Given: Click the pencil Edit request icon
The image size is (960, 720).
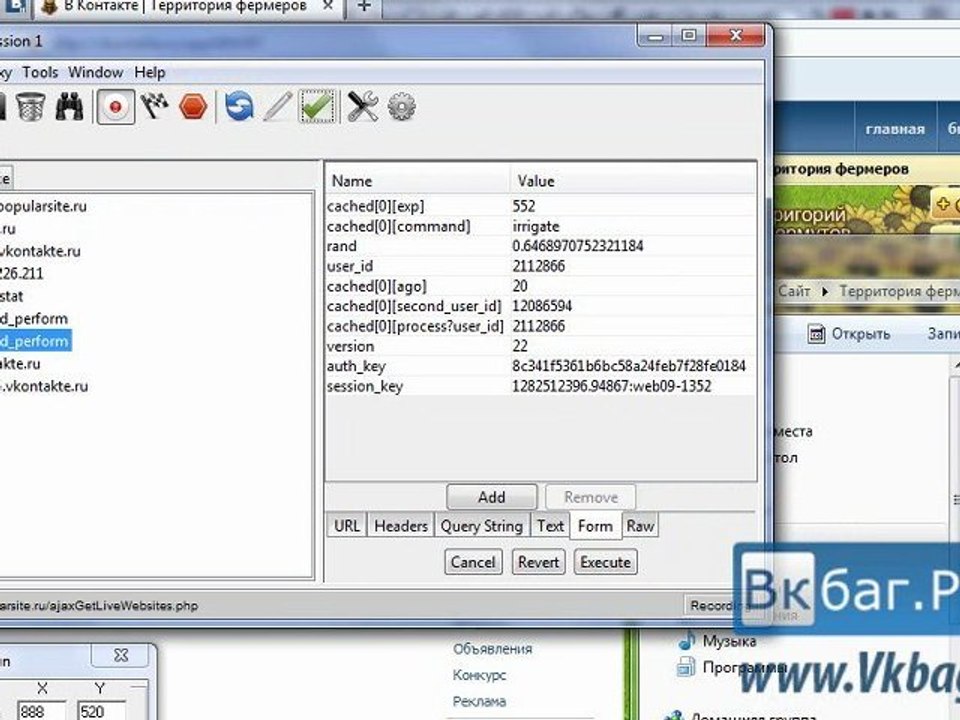Looking at the screenshot, I should tap(278, 107).
